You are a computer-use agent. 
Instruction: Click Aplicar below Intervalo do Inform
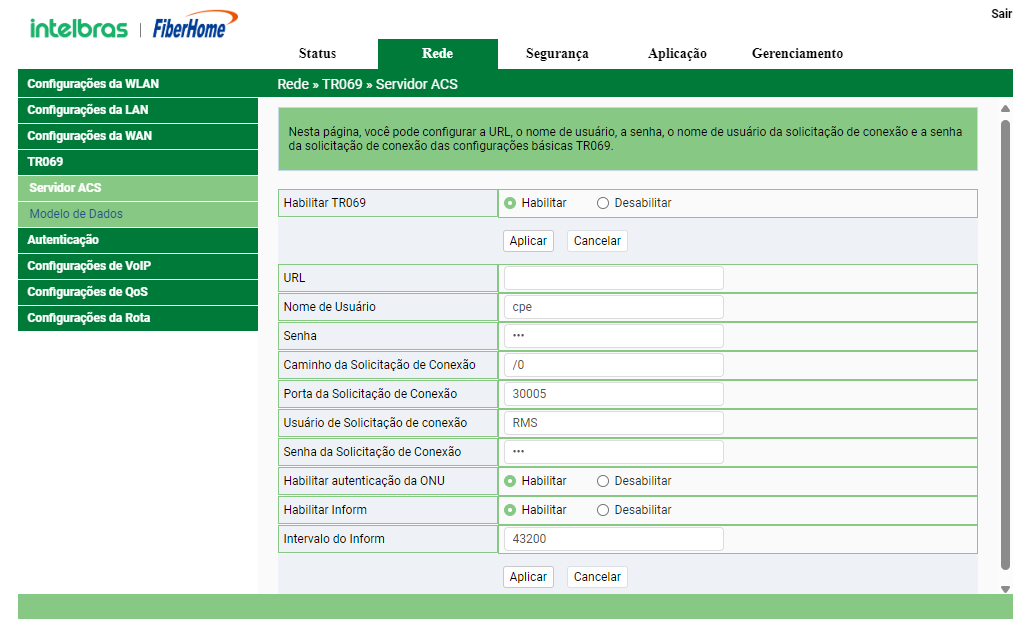pos(528,577)
